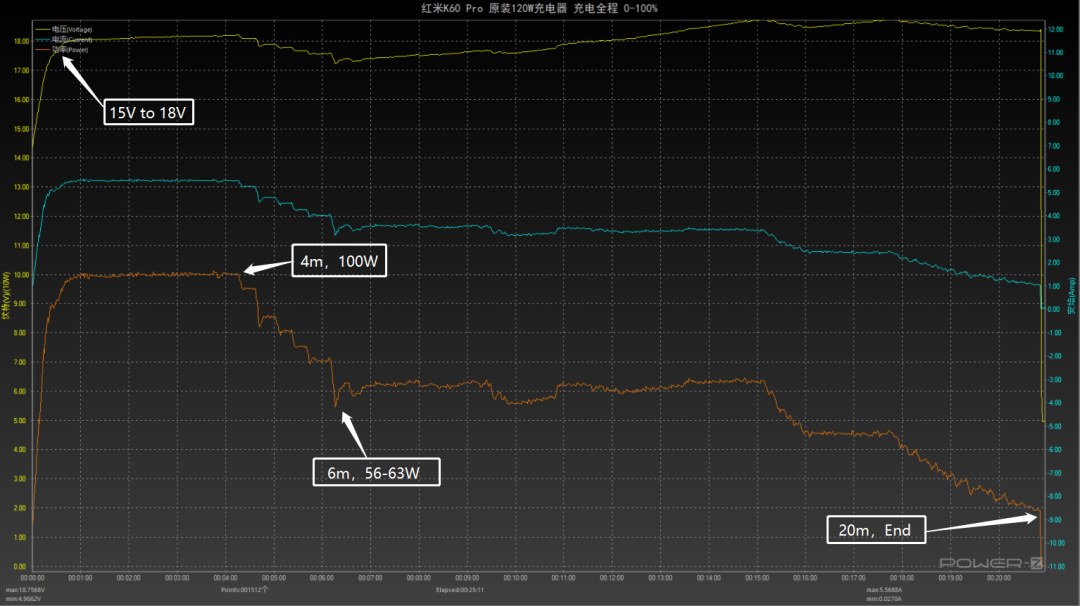Click the chart title mentioning 120W charger
This screenshot has width=1080, height=606.
(x=539, y=8)
